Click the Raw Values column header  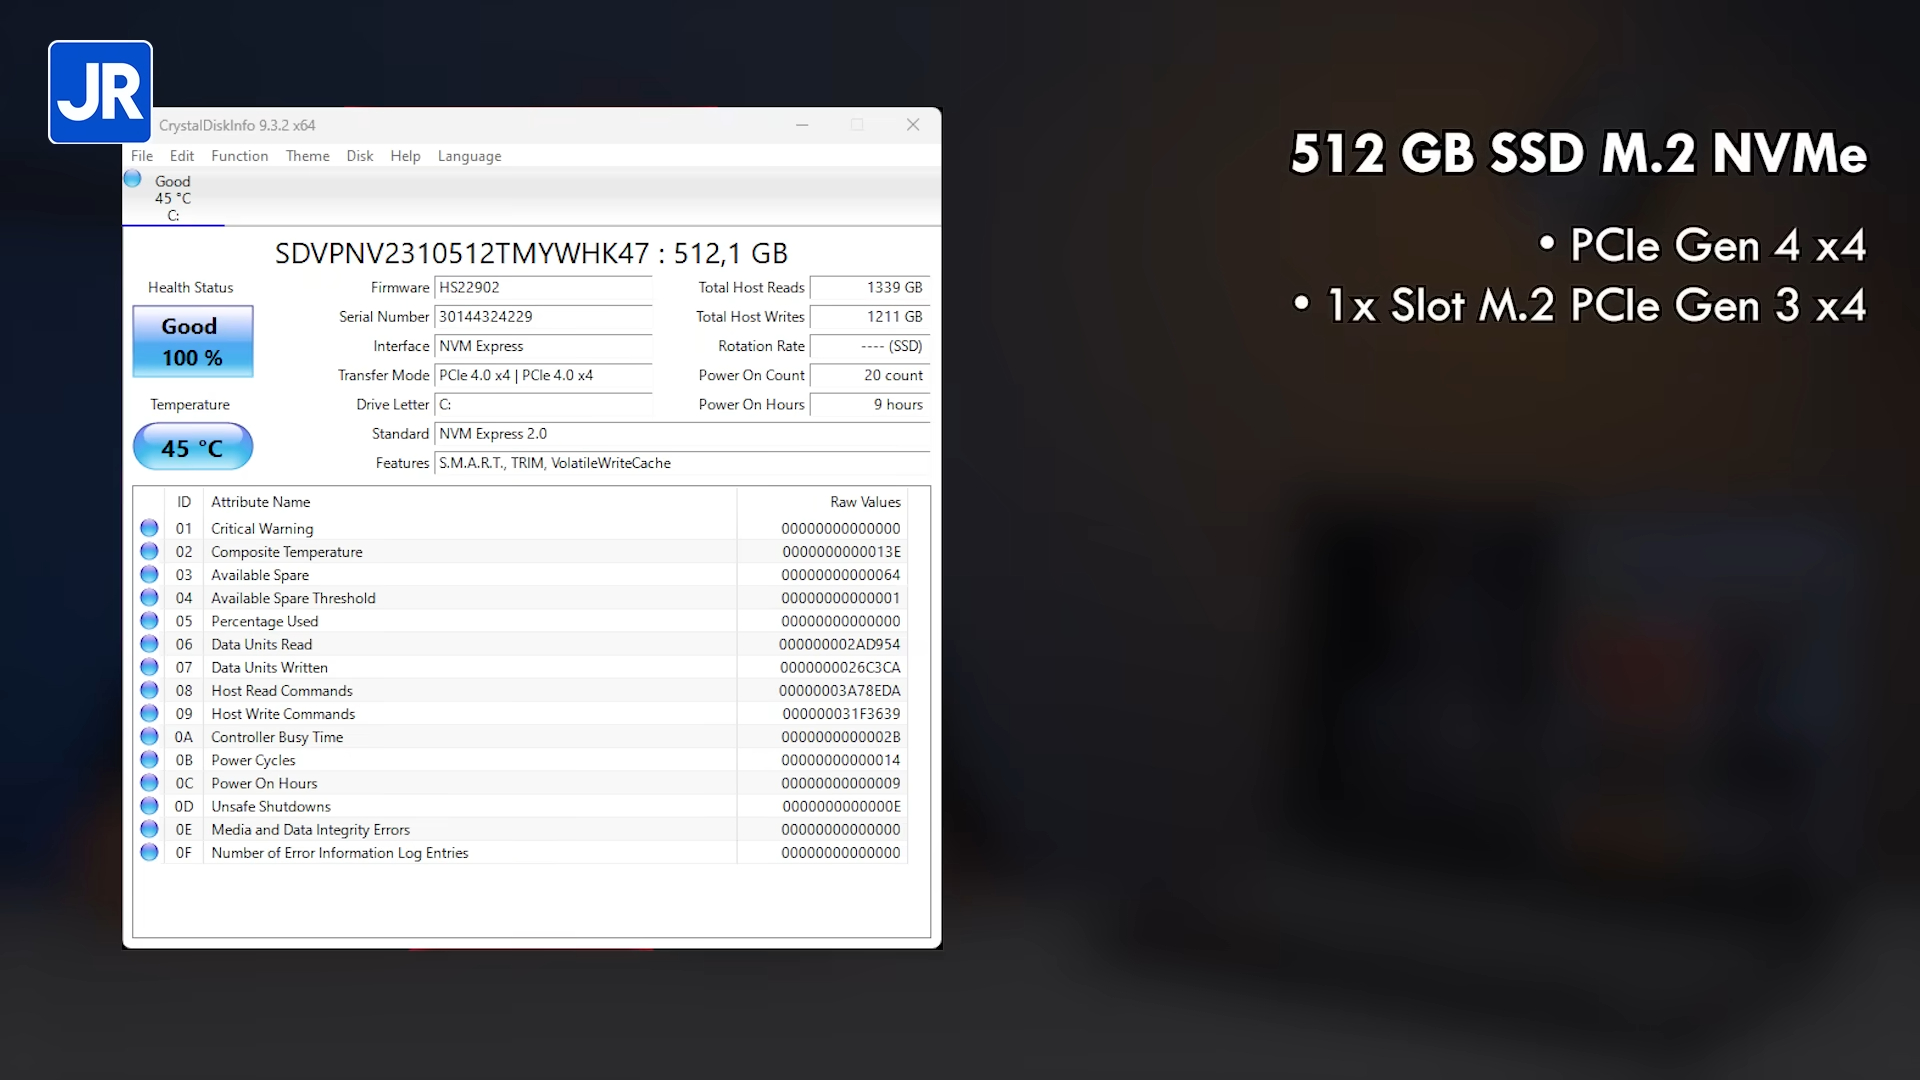tap(864, 502)
